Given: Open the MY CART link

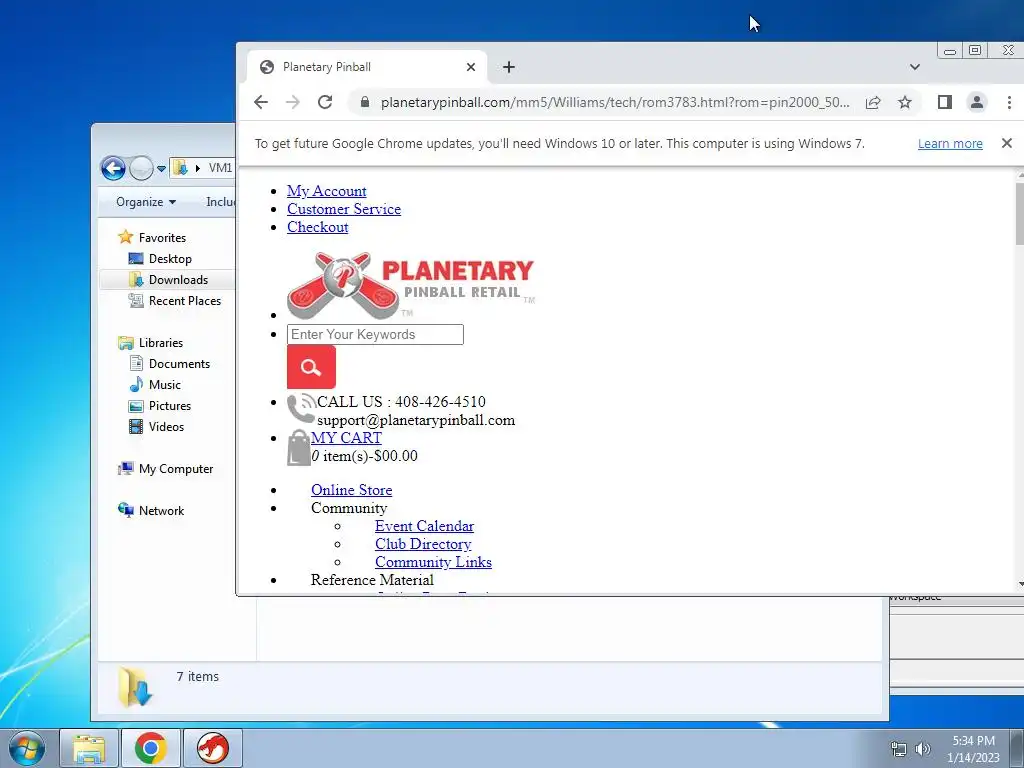Looking at the screenshot, I should point(346,438).
